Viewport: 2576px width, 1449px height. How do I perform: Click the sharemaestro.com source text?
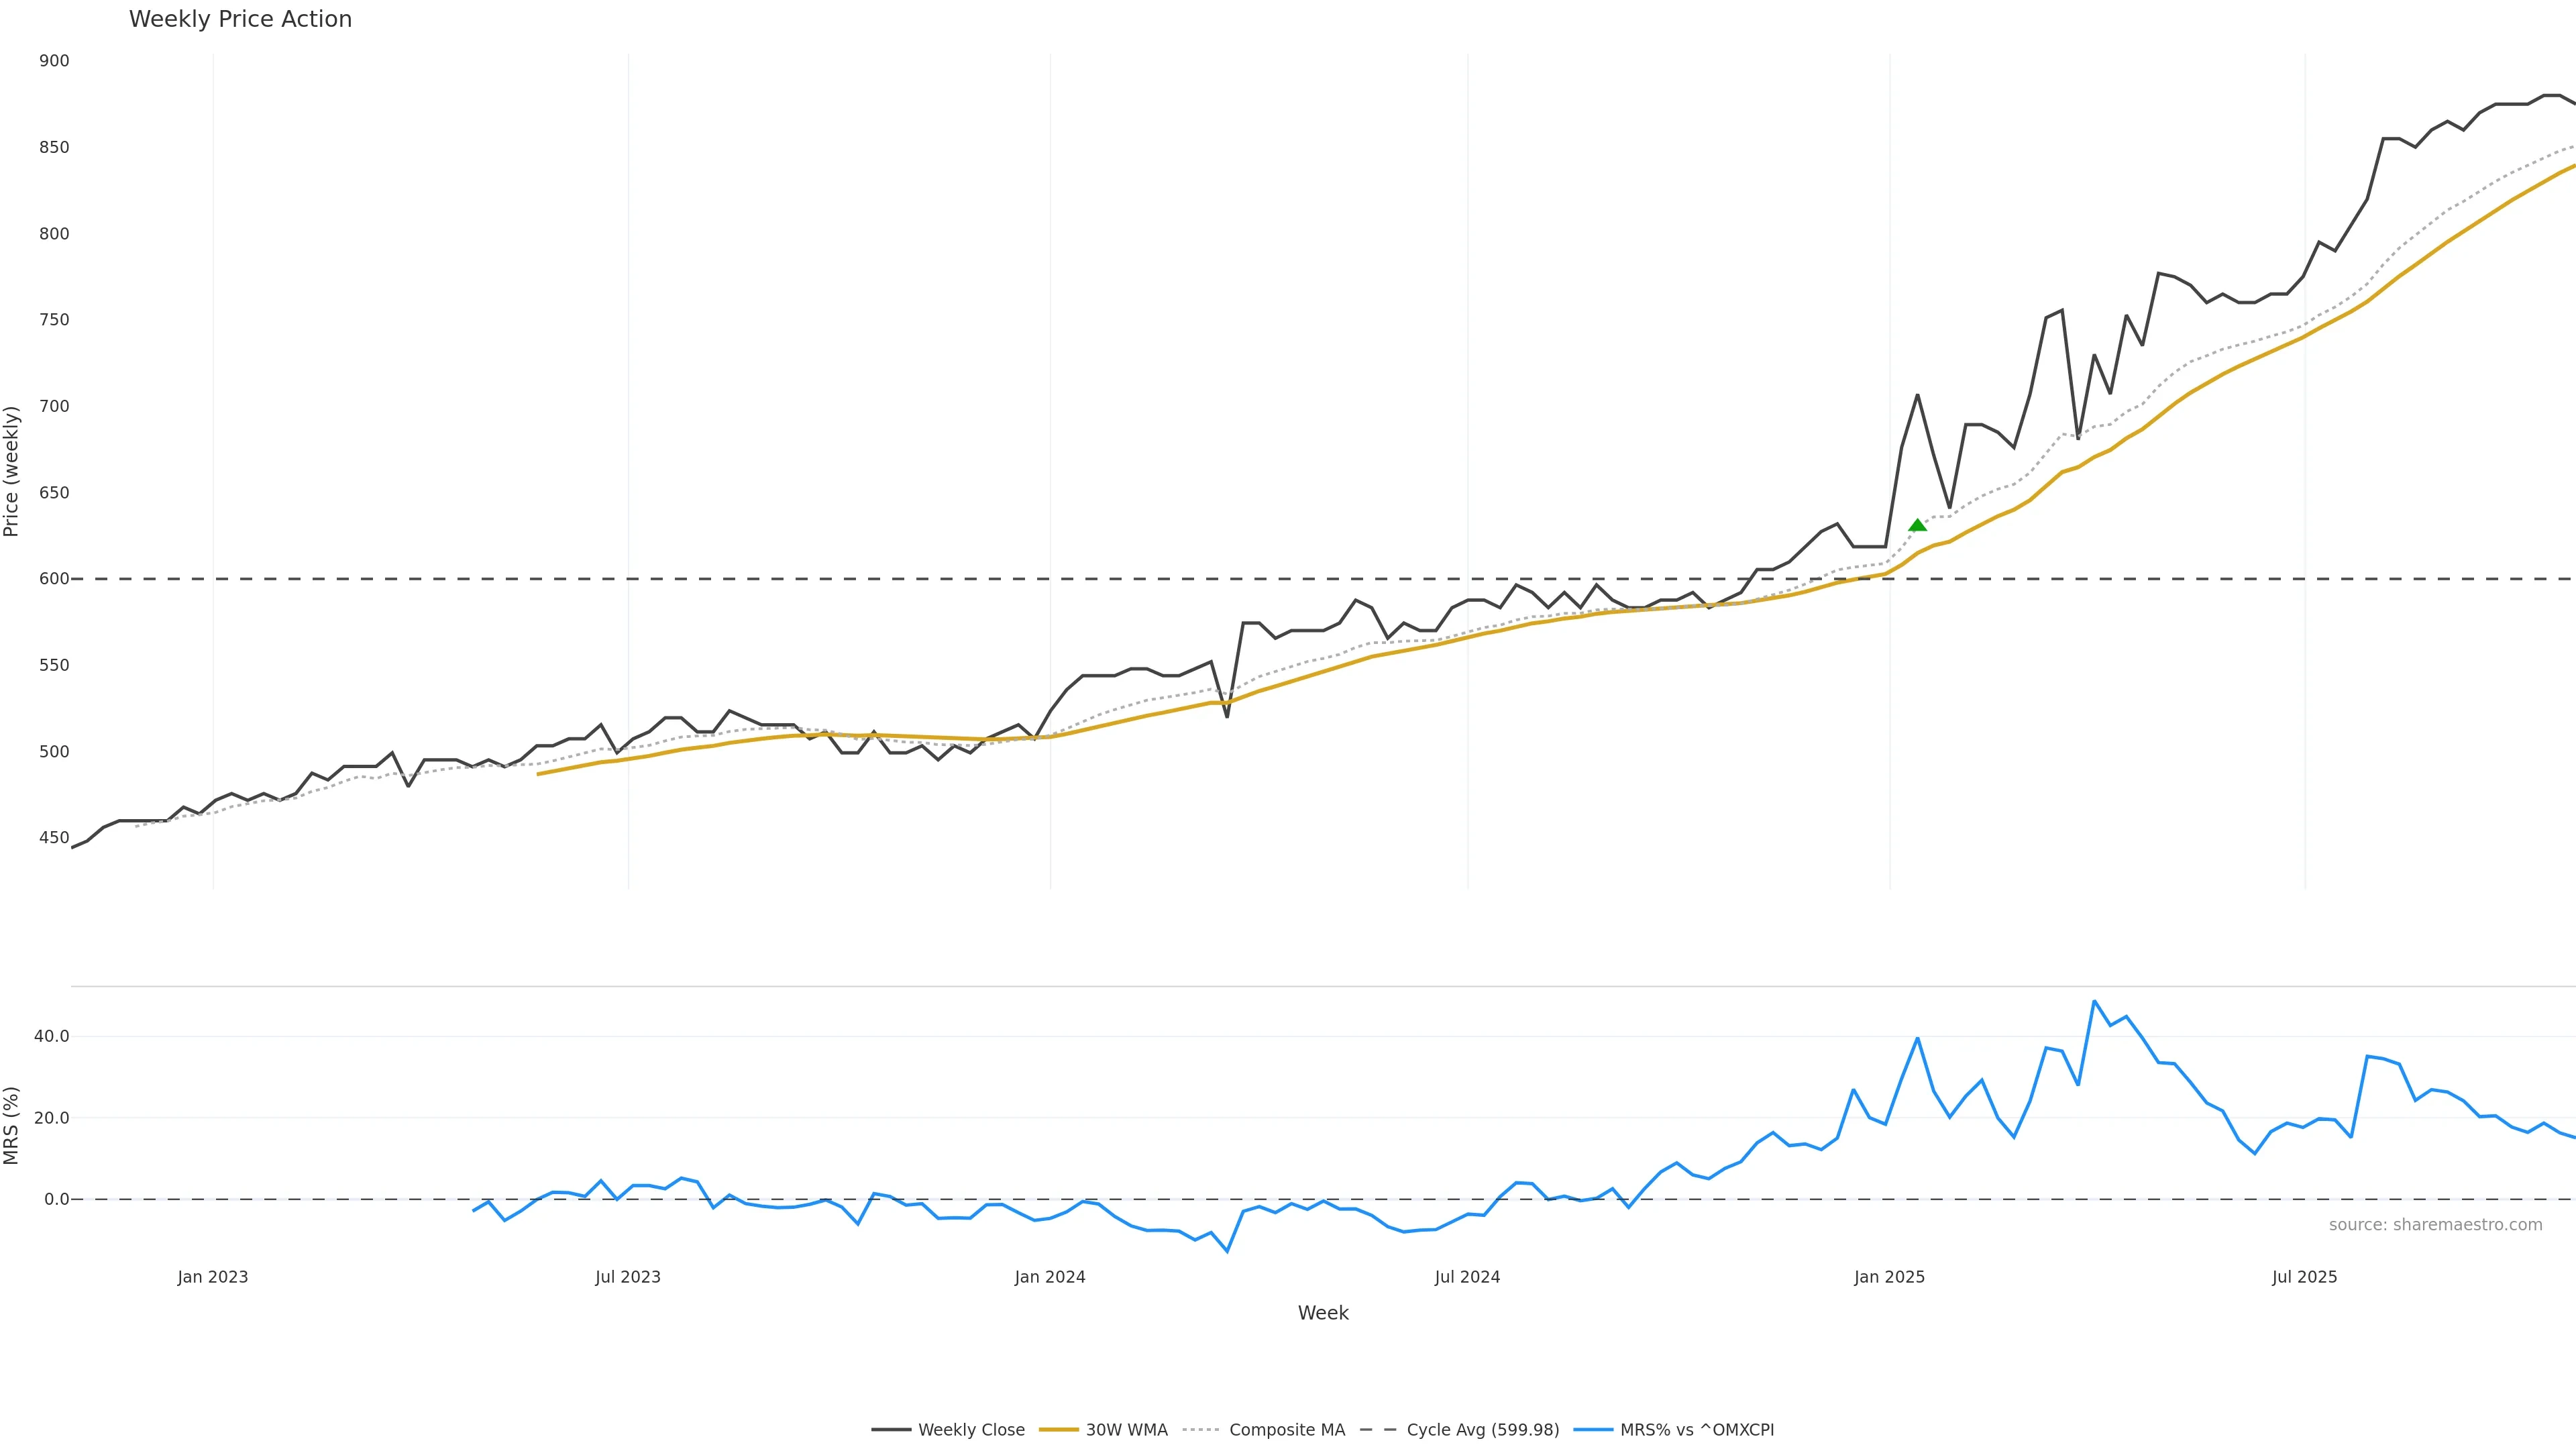(2435, 1225)
